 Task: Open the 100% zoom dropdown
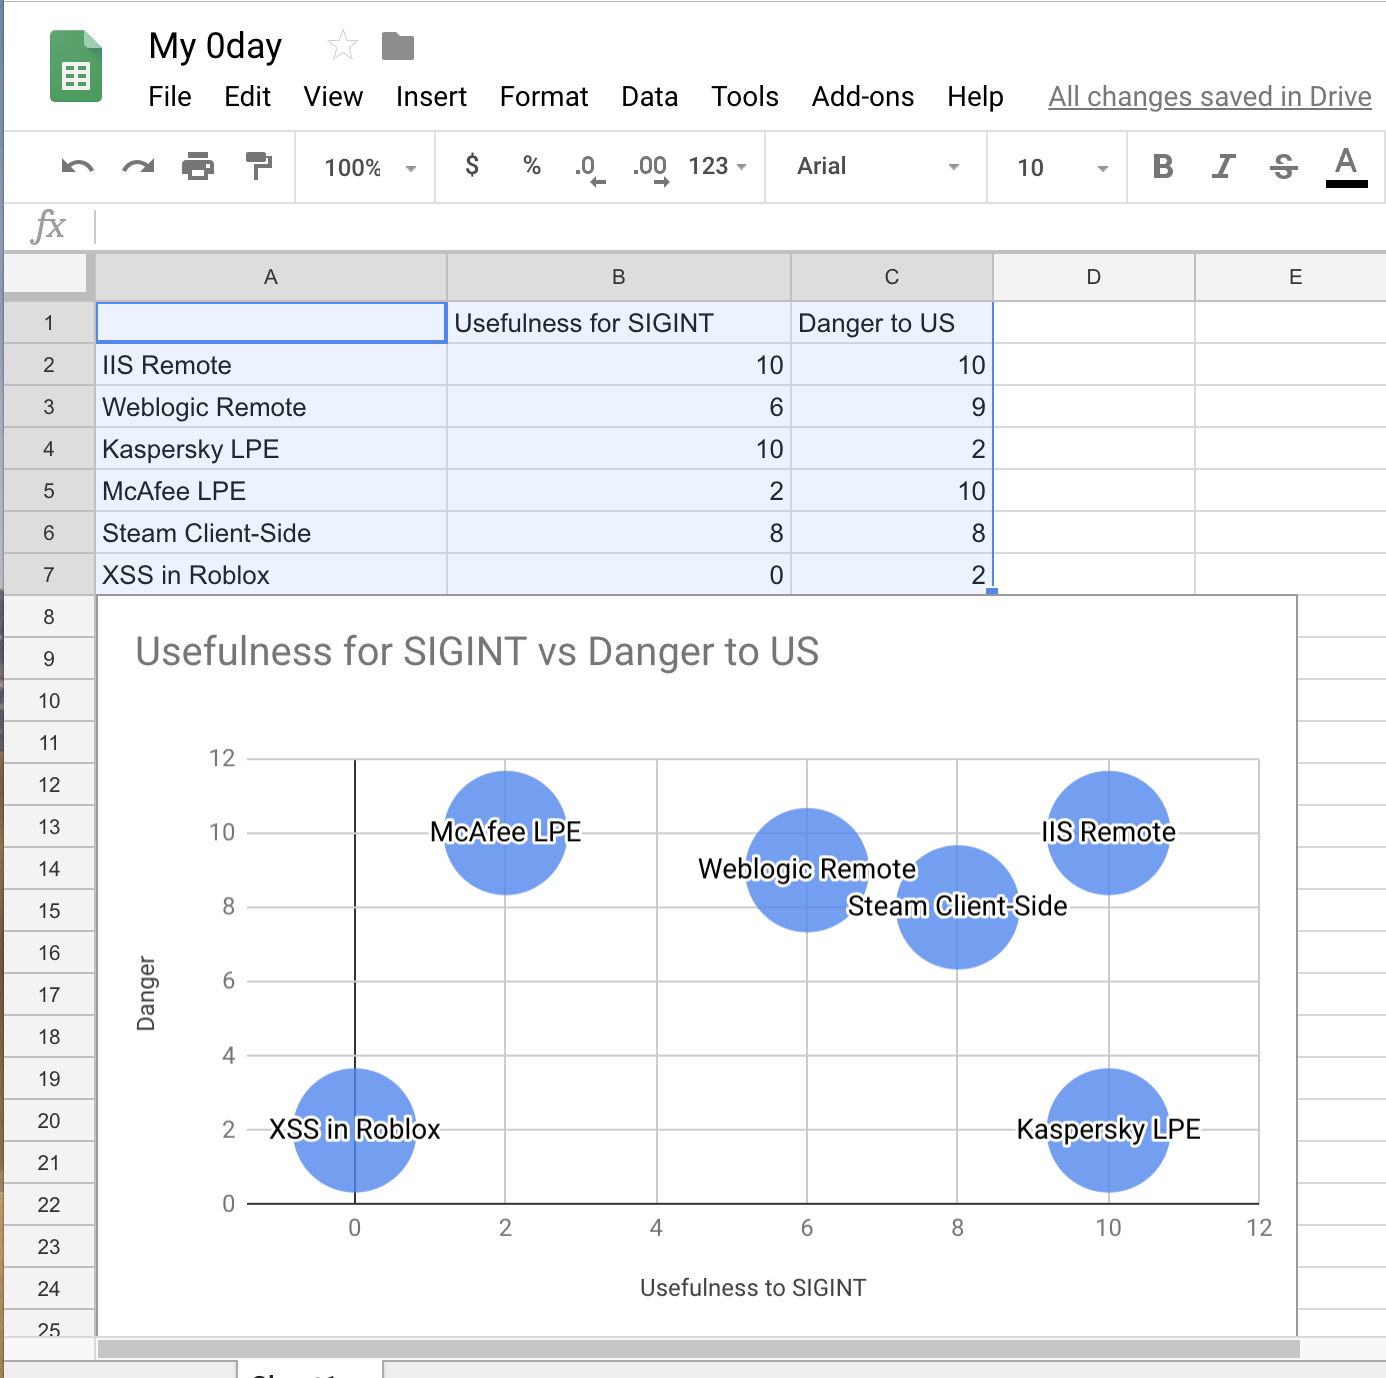pos(368,168)
